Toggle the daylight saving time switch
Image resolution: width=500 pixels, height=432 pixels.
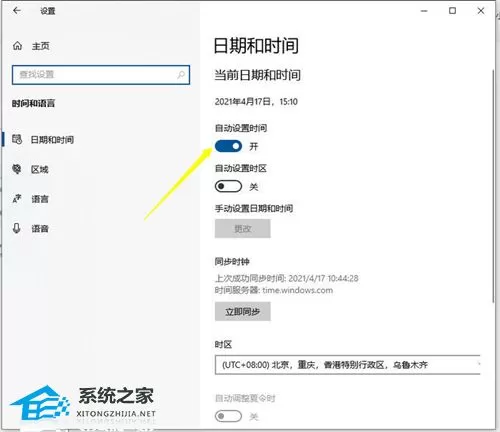click(x=228, y=416)
